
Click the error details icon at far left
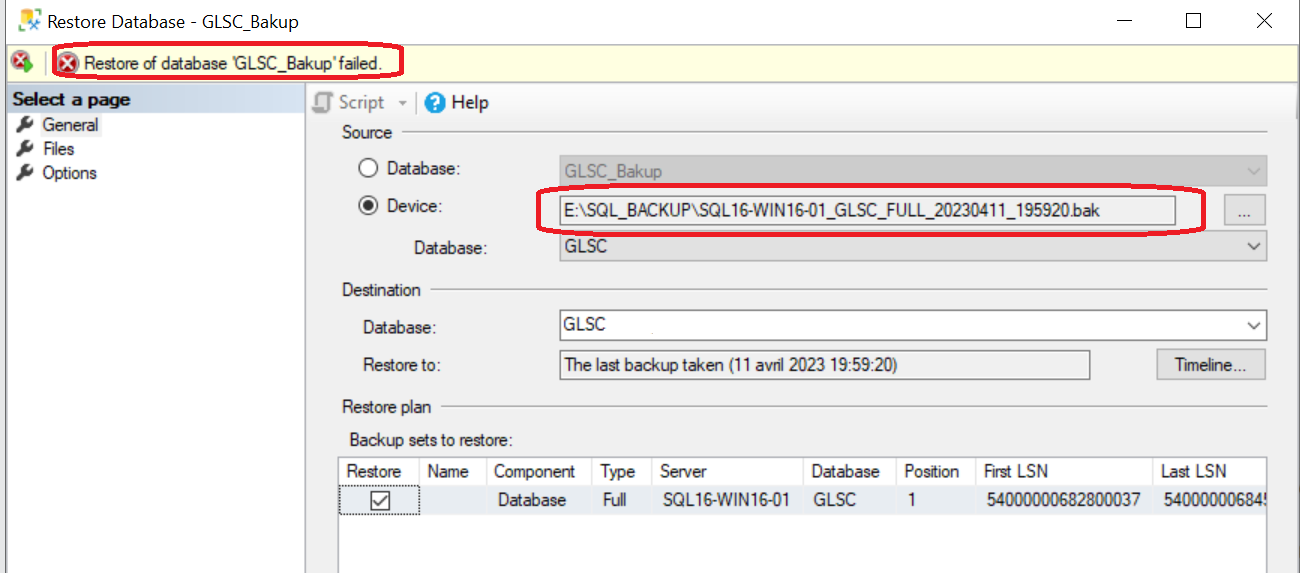21,62
